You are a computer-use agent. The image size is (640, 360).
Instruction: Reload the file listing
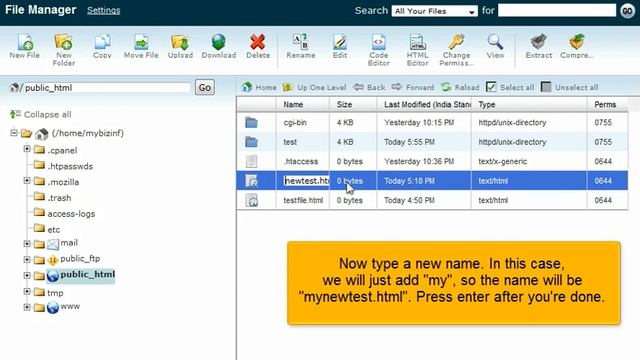click(x=460, y=87)
